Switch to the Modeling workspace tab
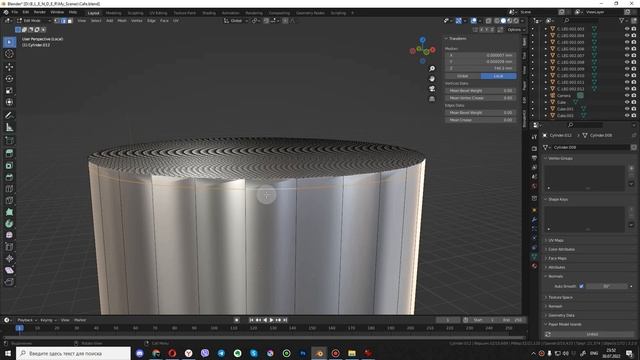Screen dimensions: 640x360 [x=113, y=13]
